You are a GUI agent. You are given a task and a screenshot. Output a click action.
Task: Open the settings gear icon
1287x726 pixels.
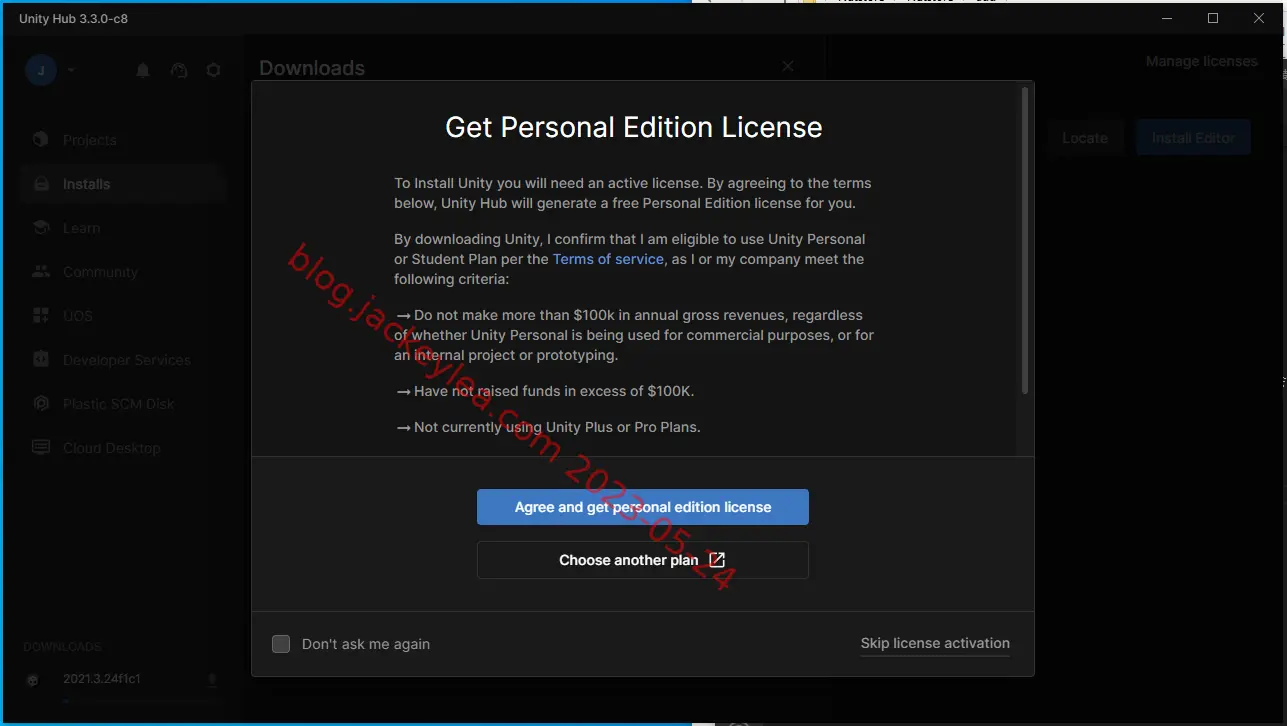click(213, 70)
